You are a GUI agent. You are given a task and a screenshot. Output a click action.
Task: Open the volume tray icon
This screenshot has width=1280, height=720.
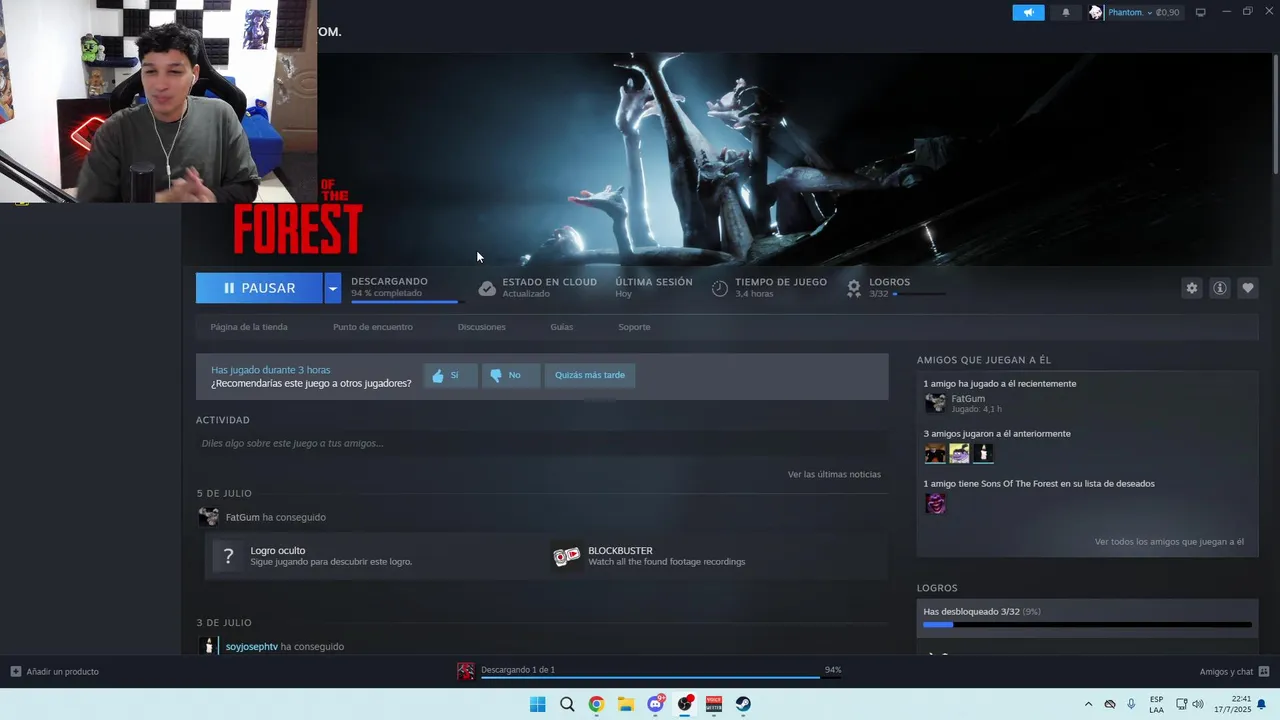(1198, 704)
